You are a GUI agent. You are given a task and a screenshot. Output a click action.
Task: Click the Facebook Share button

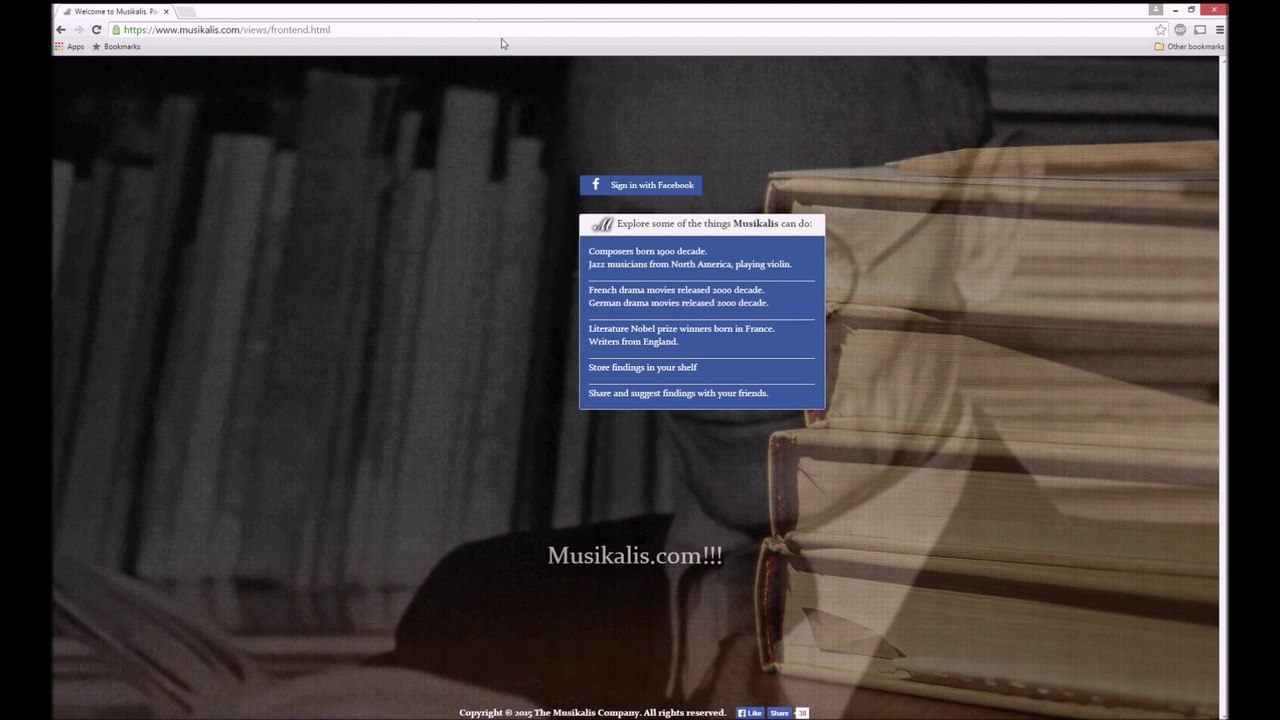779,713
